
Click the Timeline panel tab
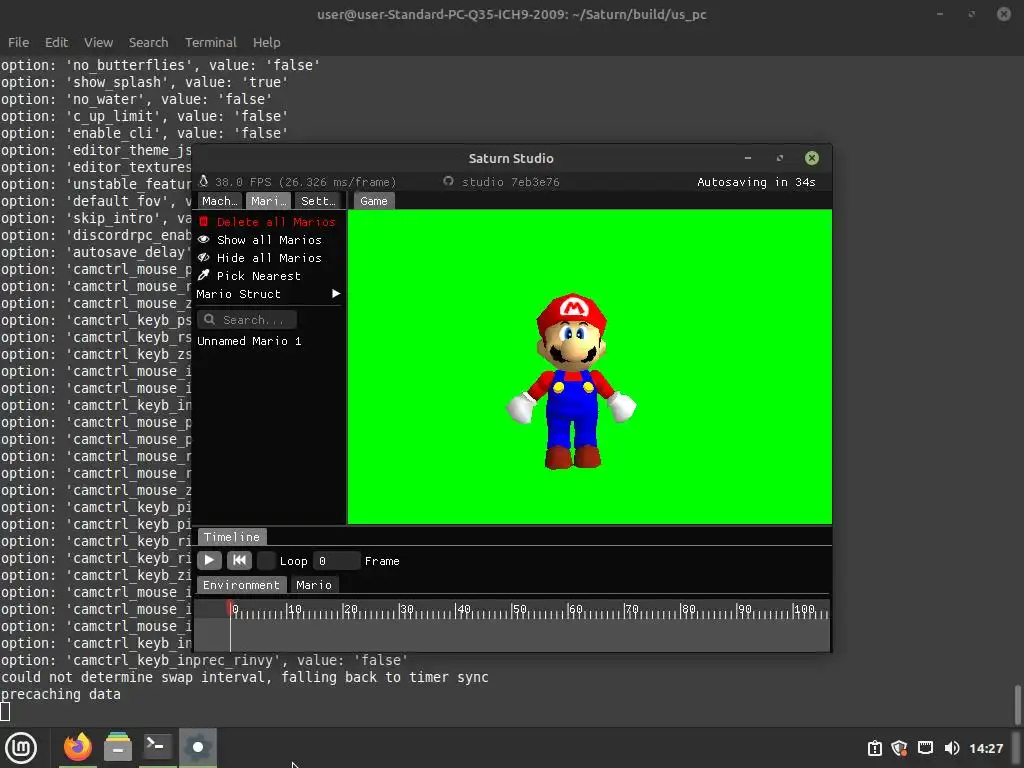tap(232, 537)
